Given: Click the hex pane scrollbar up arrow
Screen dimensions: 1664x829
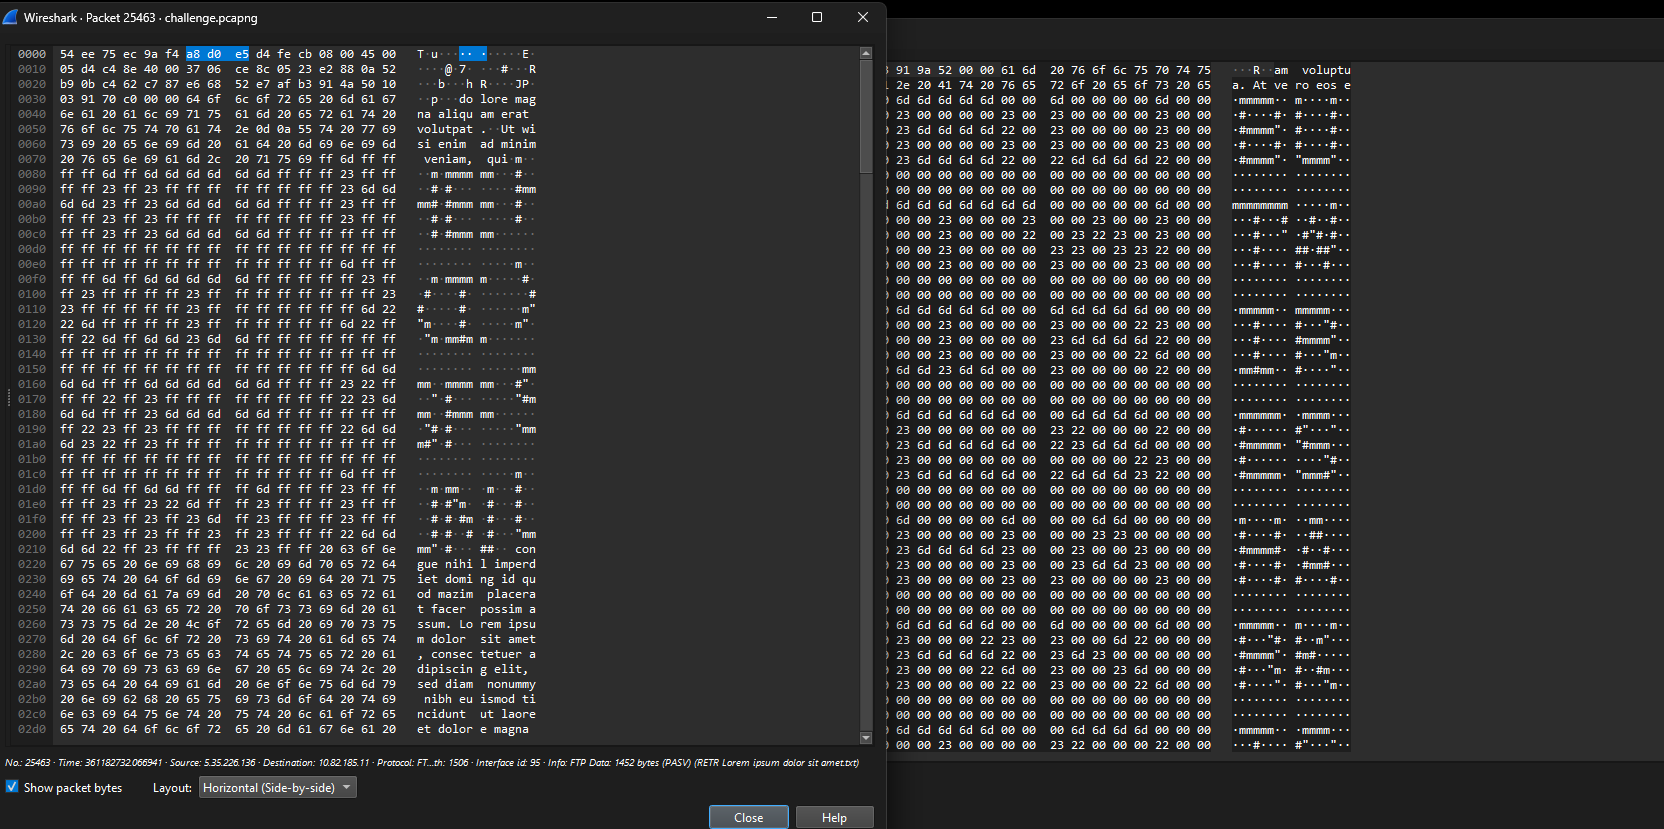Looking at the screenshot, I should click(x=866, y=53).
